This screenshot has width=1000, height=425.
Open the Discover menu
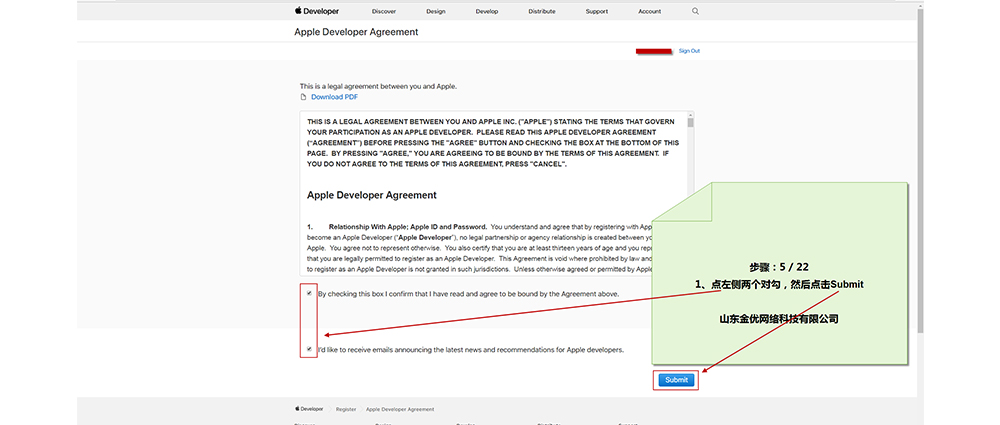pyautogui.click(x=383, y=11)
